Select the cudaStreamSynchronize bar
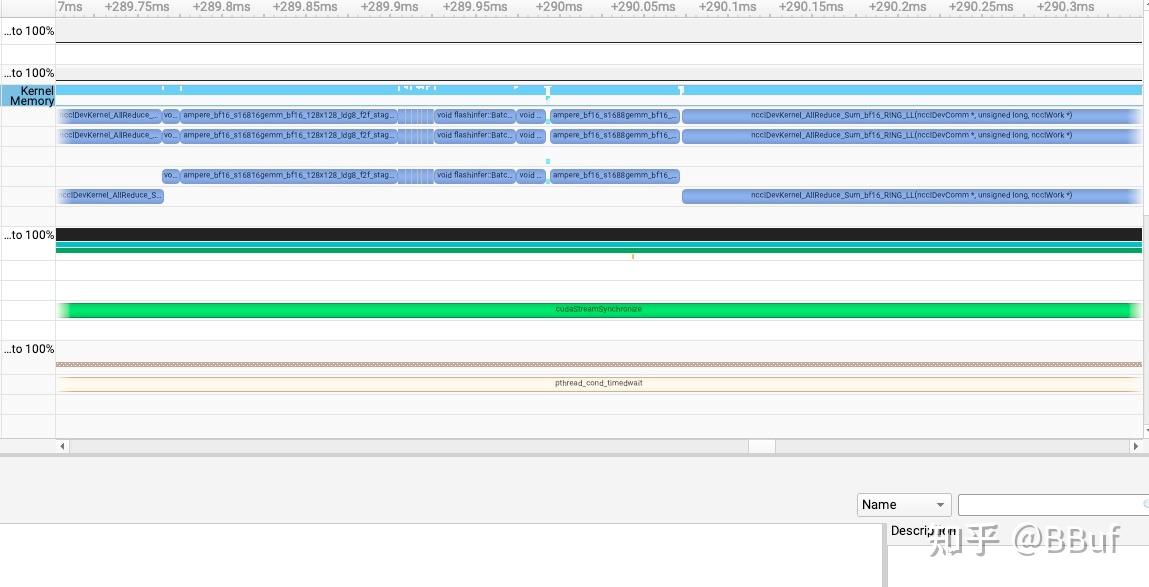The image size is (1149, 587). tap(599, 310)
